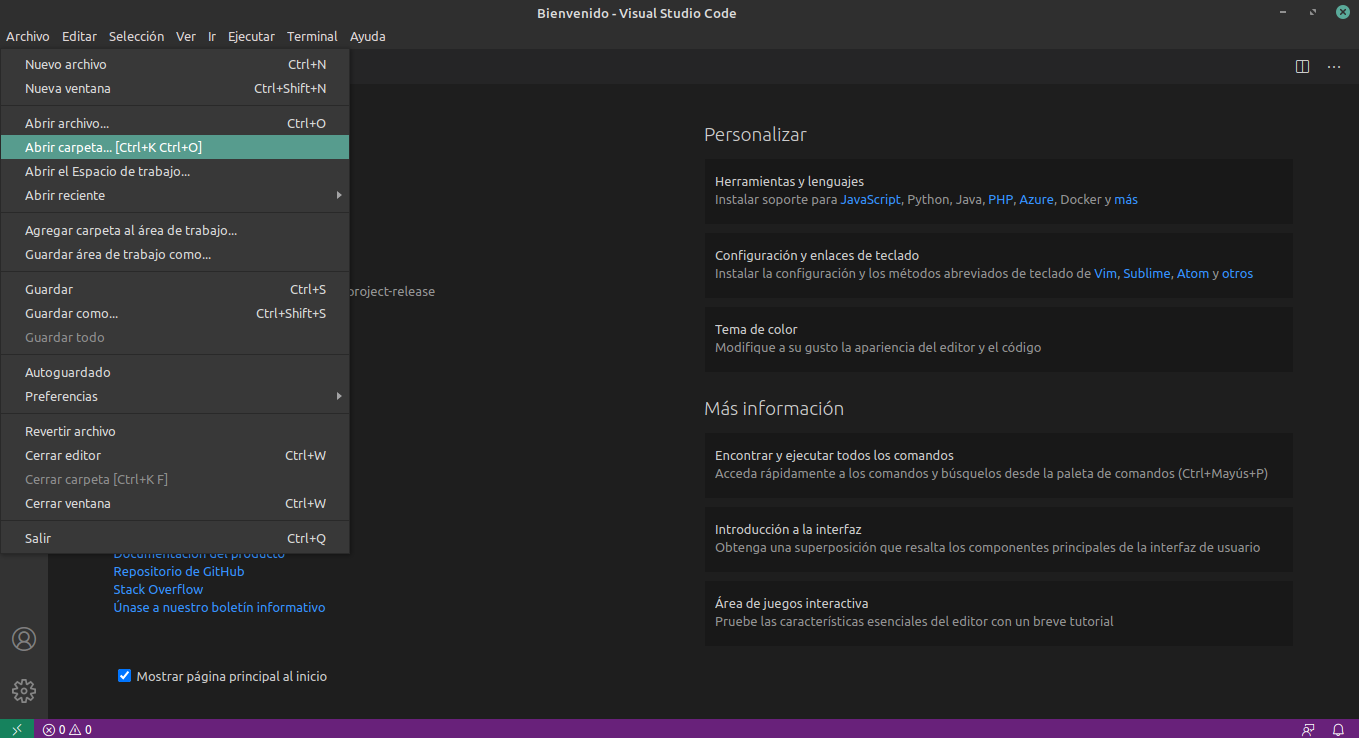Click the 'Vim' keybindings link
This screenshot has width=1359, height=738.
(1105, 273)
